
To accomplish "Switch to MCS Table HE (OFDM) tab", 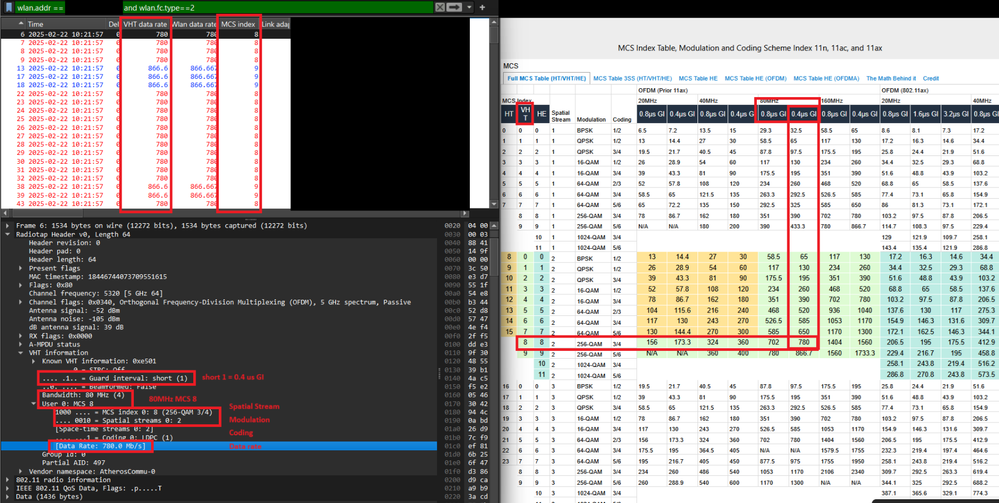I will (756, 78).
